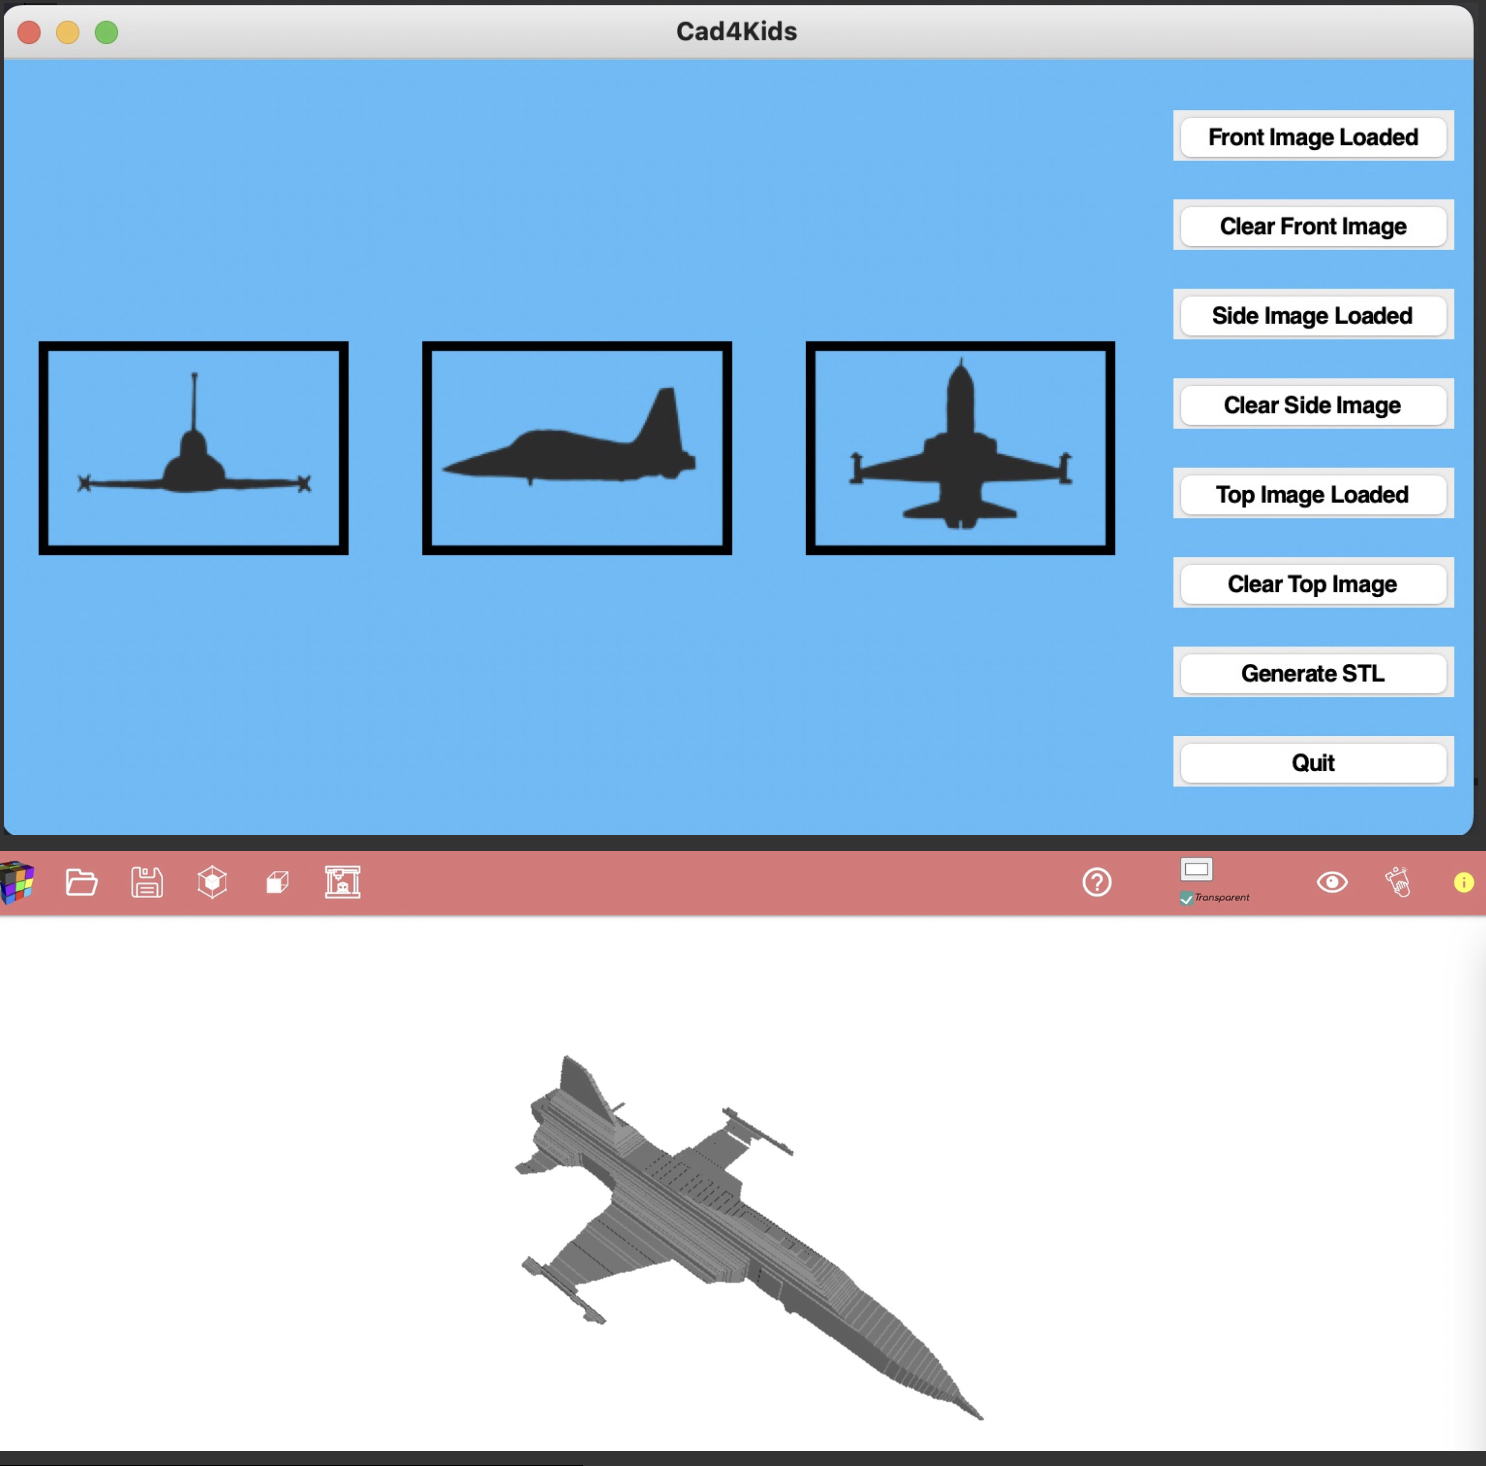Click the save floppy disk icon
The width and height of the screenshot is (1486, 1466).
click(147, 882)
